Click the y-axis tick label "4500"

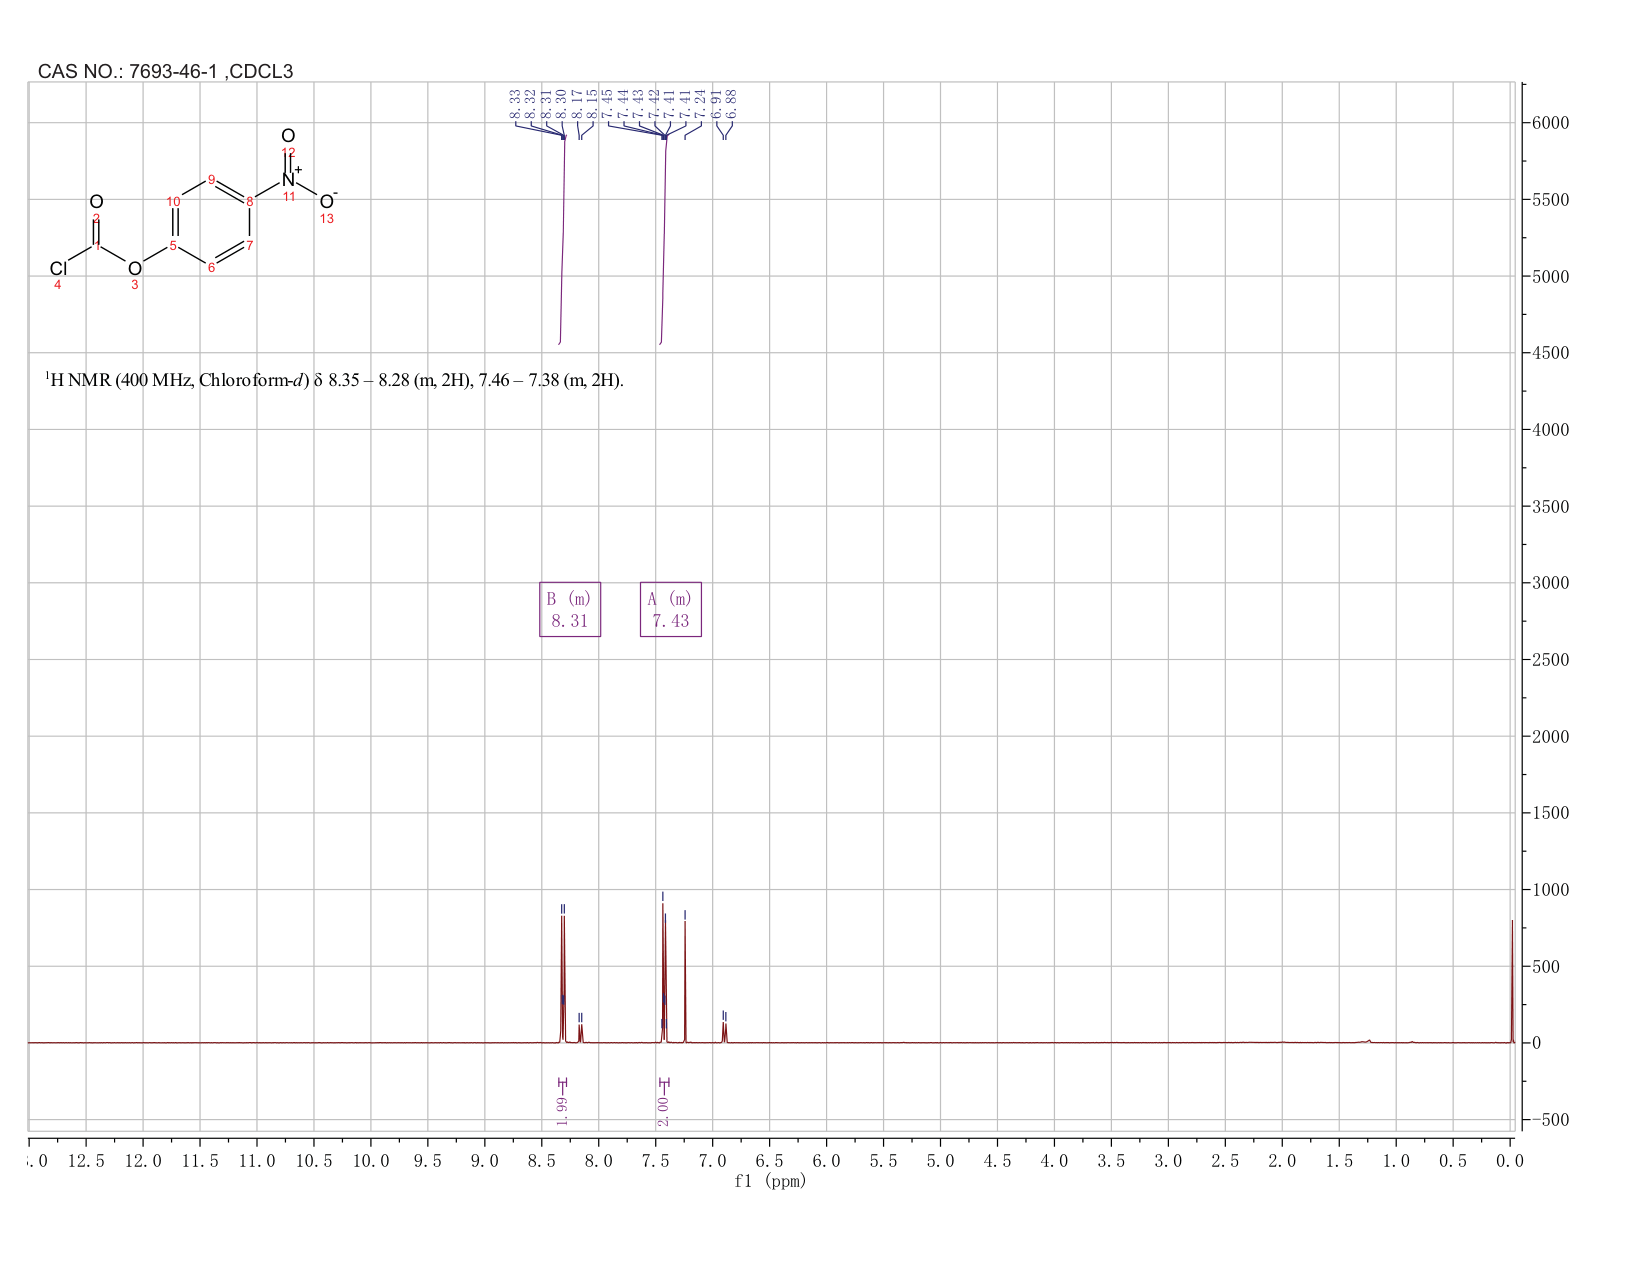[x=1549, y=353]
